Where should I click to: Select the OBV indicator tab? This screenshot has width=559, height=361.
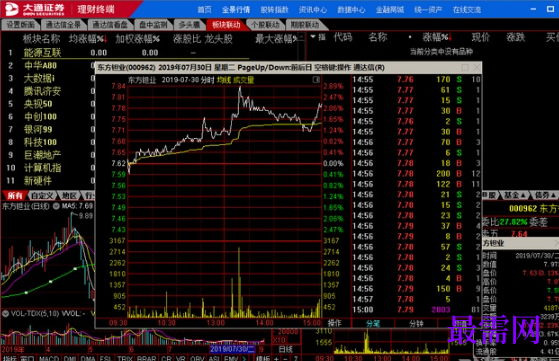197,358
